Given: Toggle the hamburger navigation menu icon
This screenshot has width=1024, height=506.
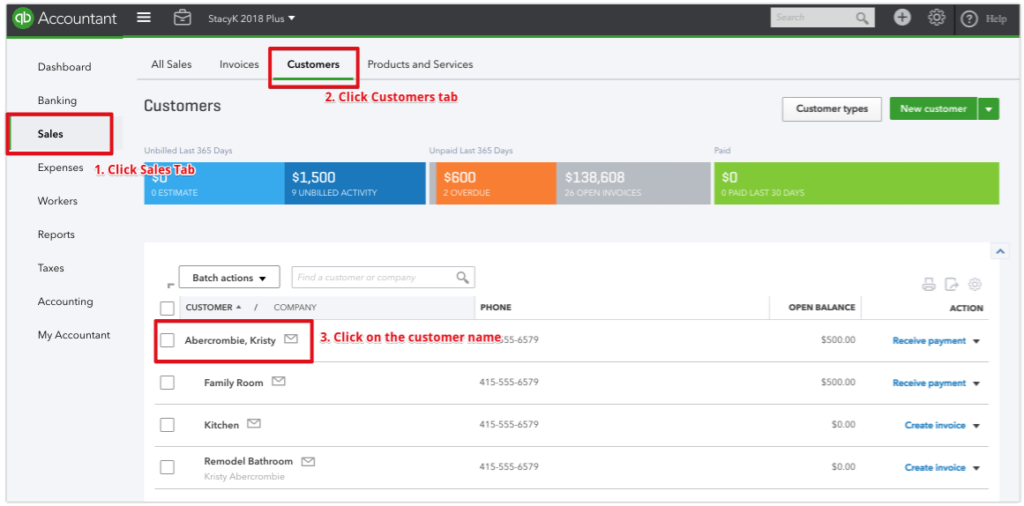Looking at the screenshot, I should [144, 18].
